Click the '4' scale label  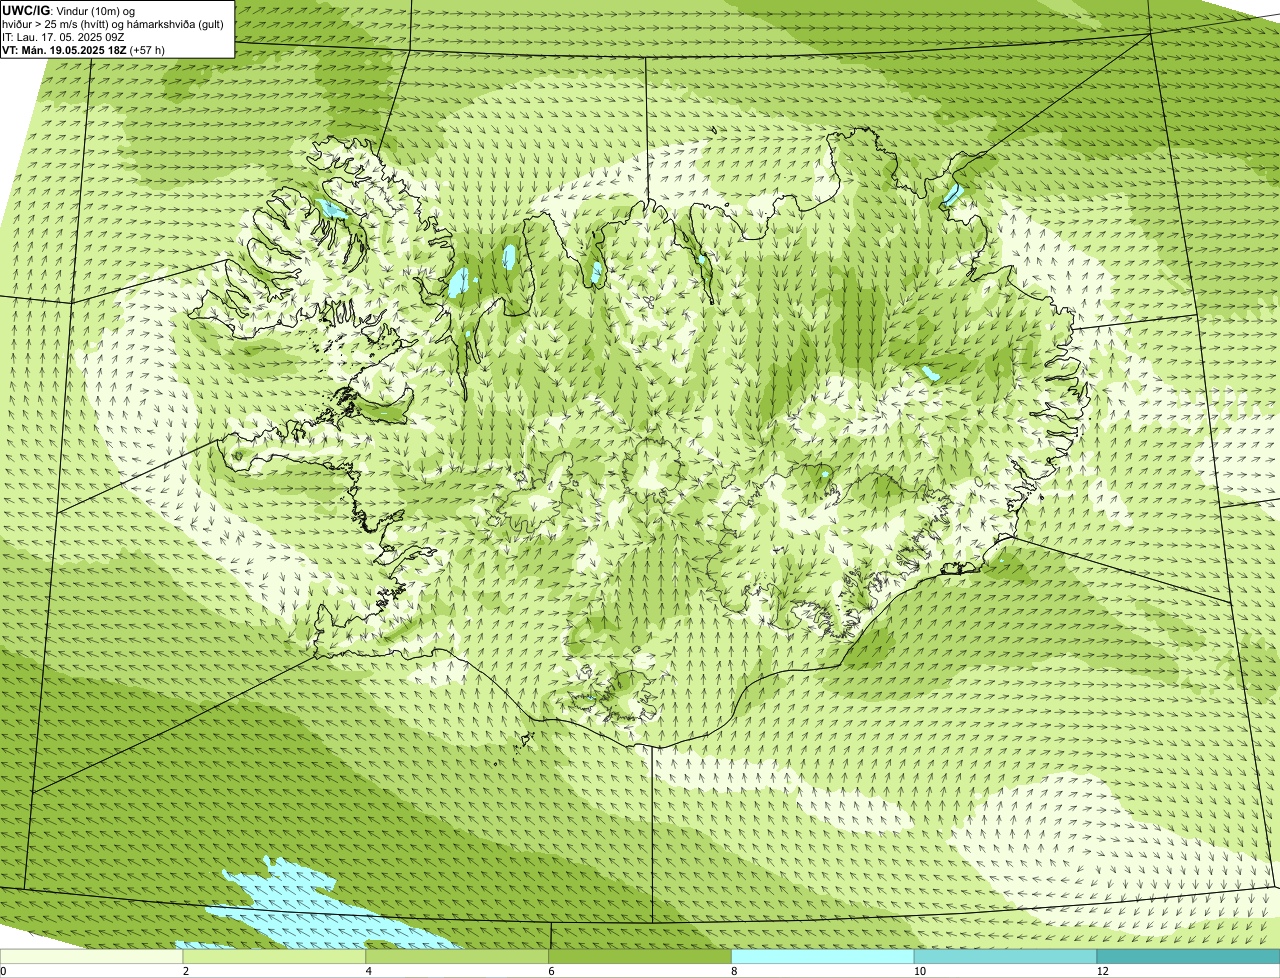[x=368, y=971]
